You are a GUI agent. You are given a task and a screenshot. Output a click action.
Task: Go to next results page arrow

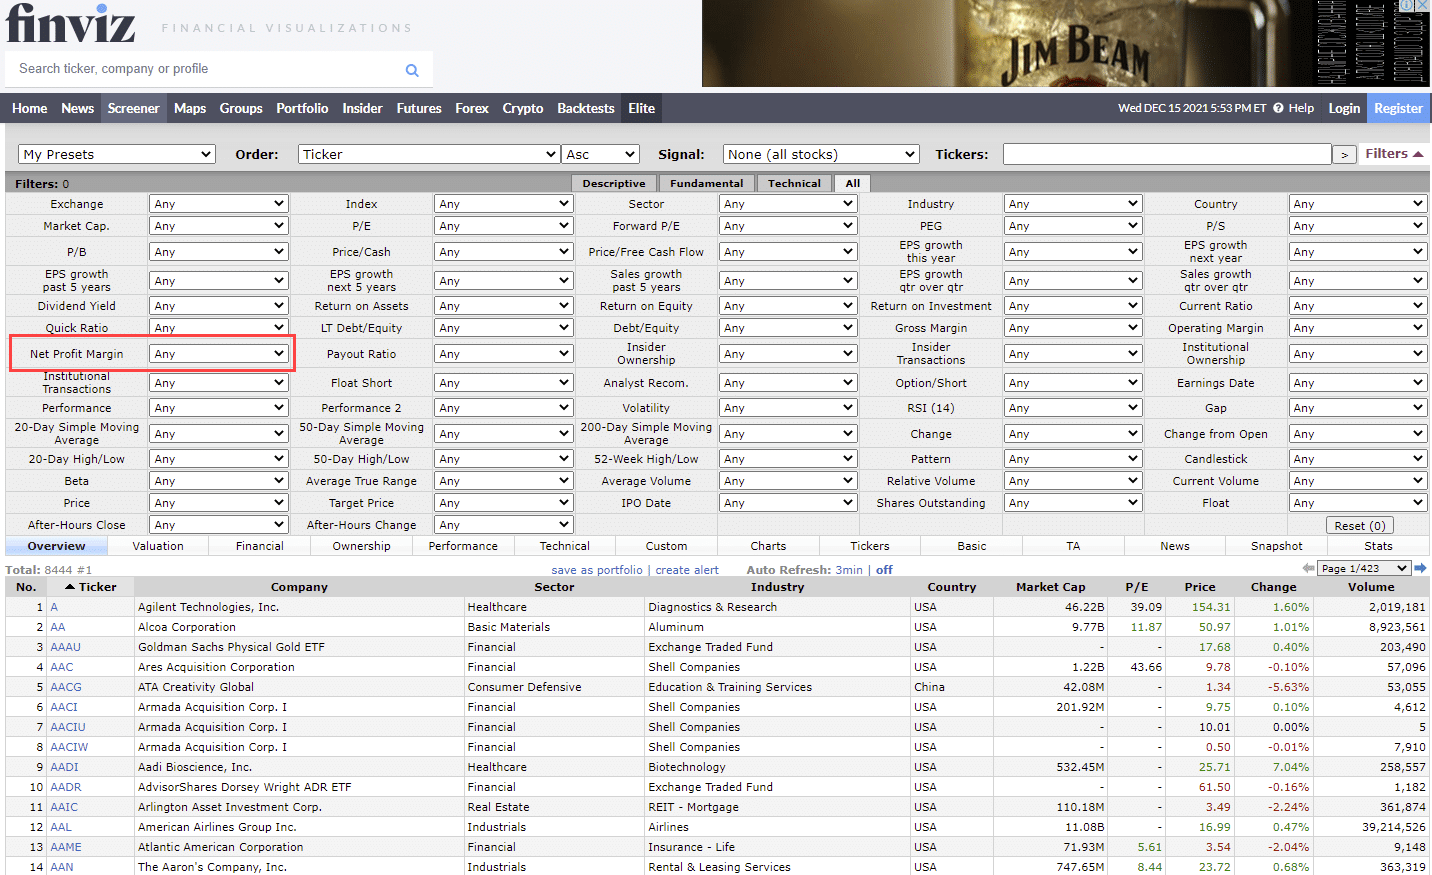(x=1420, y=568)
